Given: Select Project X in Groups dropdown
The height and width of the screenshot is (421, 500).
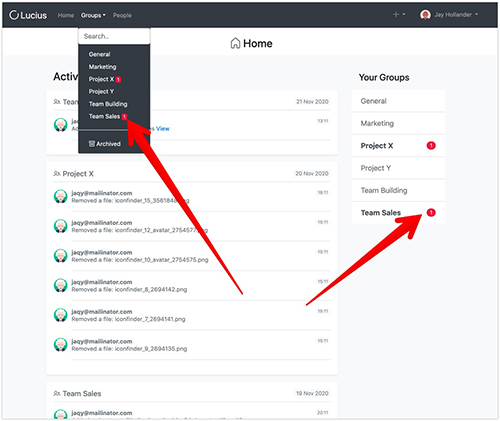Looking at the screenshot, I should tap(101, 79).
